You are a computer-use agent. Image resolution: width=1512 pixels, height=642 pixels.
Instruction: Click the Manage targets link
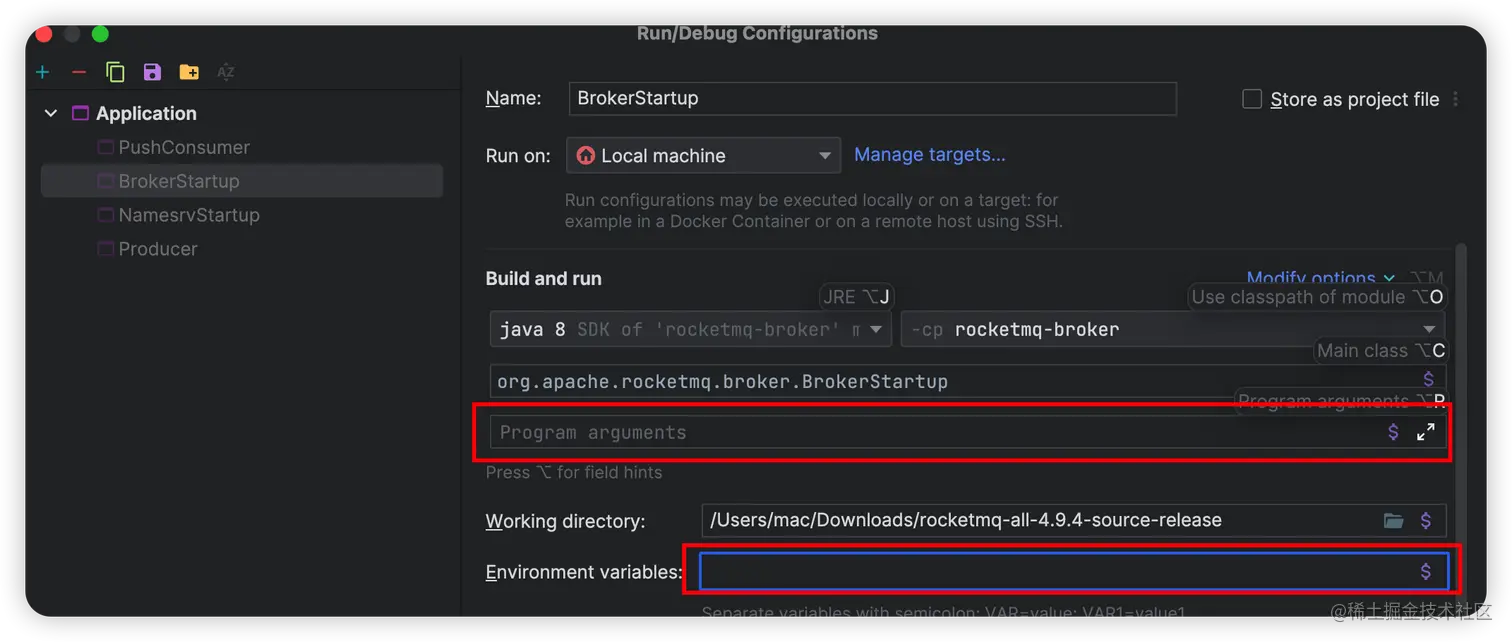click(x=929, y=154)
